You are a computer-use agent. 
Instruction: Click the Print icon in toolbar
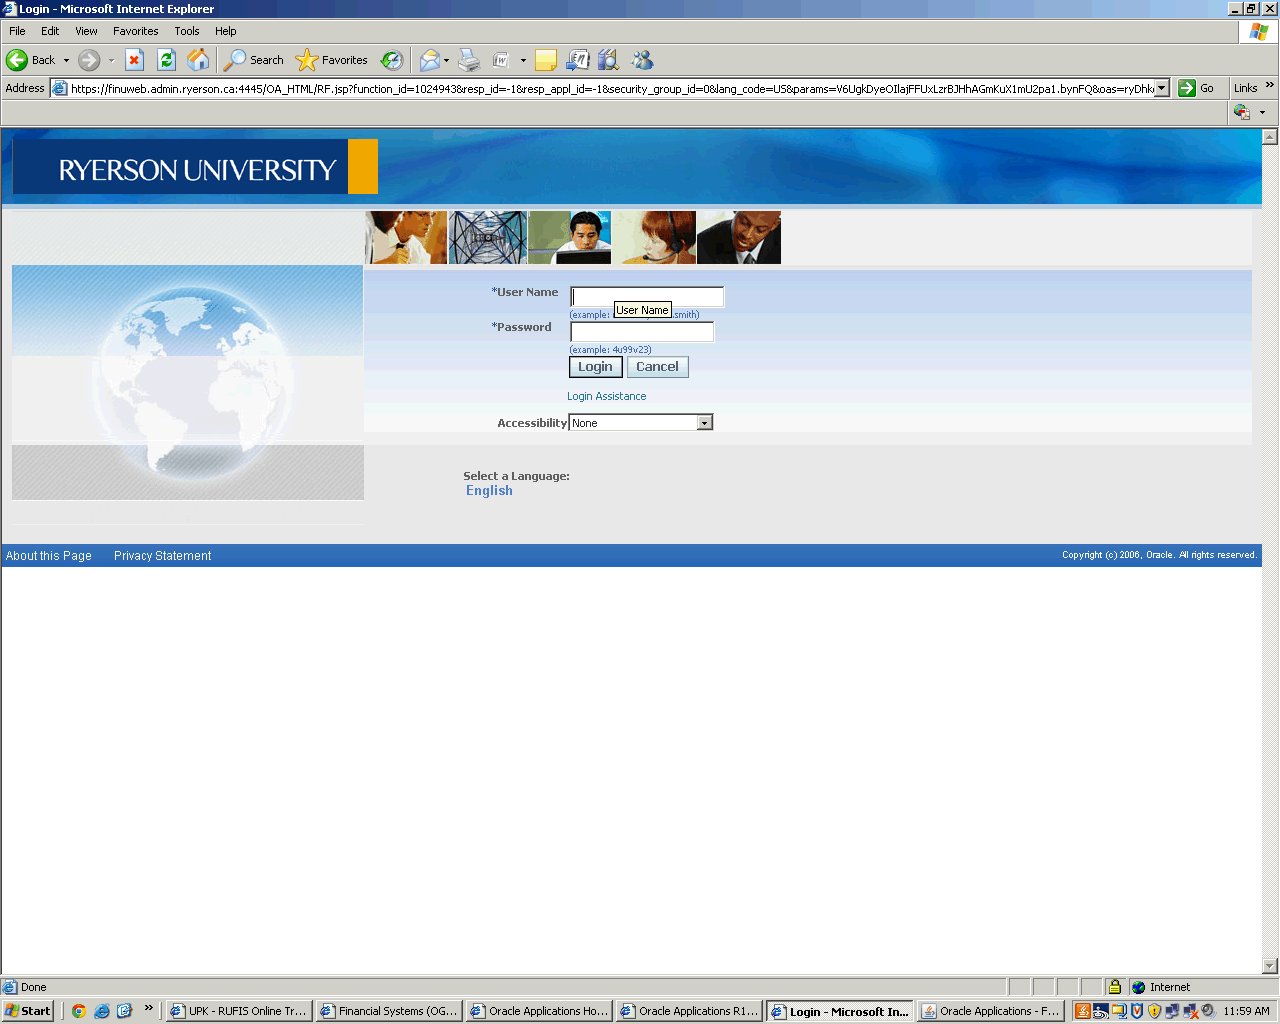click(469, 60)
